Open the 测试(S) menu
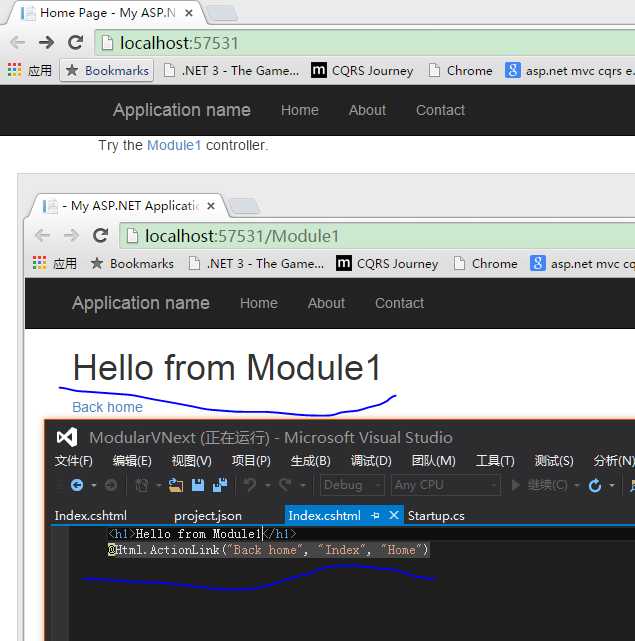The image size is (635, 641). [554, 461]
